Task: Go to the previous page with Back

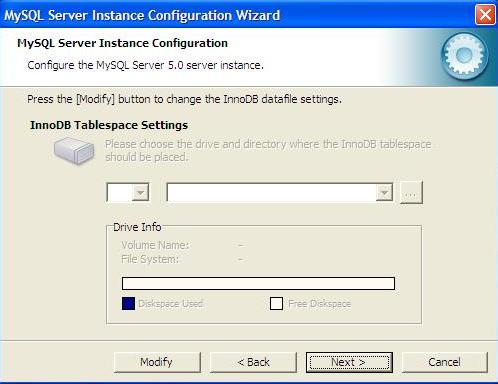Action: pos(253,362)
